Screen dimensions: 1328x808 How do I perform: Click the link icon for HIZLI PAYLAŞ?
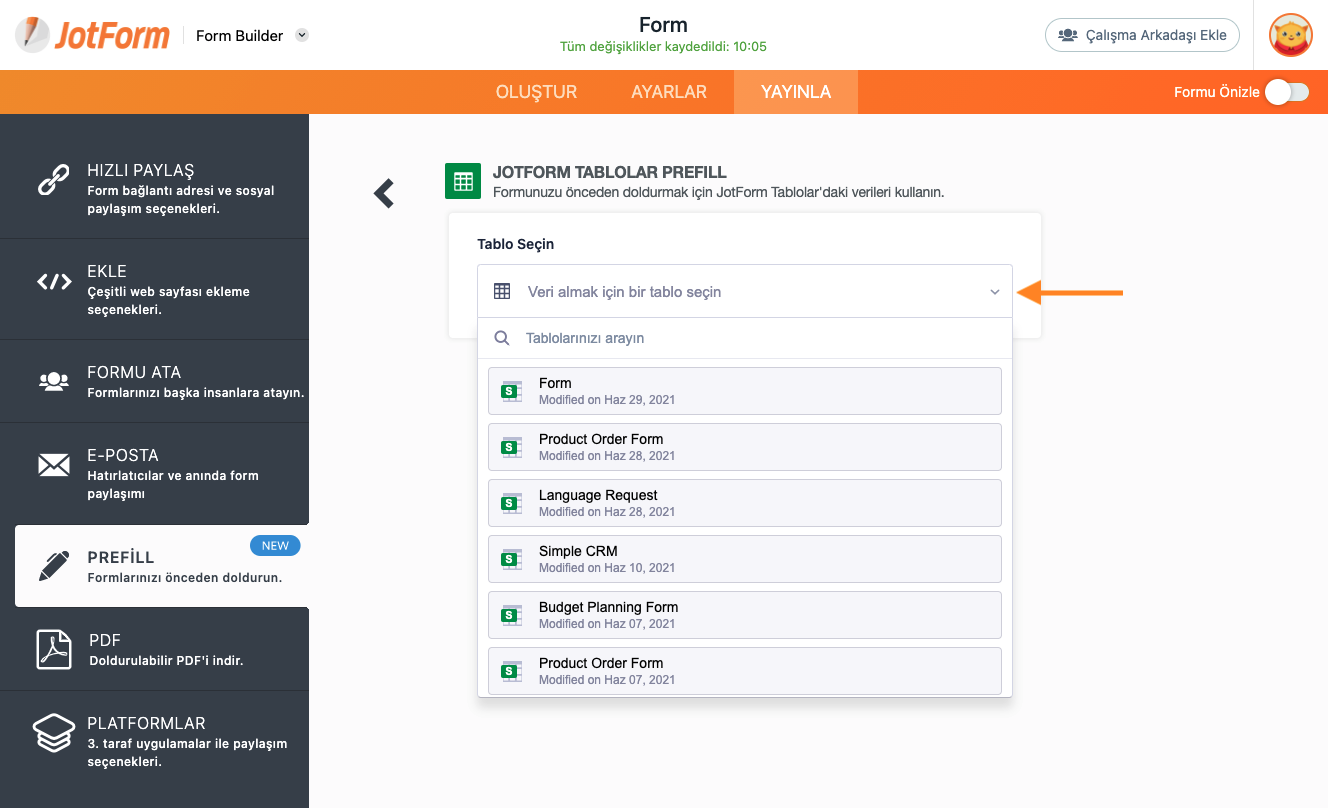pos(53,181)
